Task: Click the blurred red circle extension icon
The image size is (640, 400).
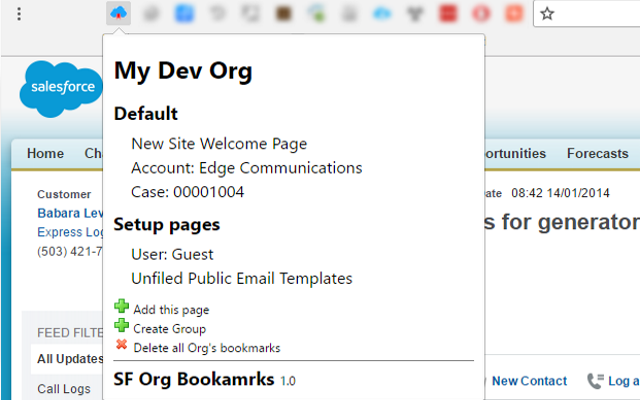Action: pyautogui.click(x=481, y=13)
